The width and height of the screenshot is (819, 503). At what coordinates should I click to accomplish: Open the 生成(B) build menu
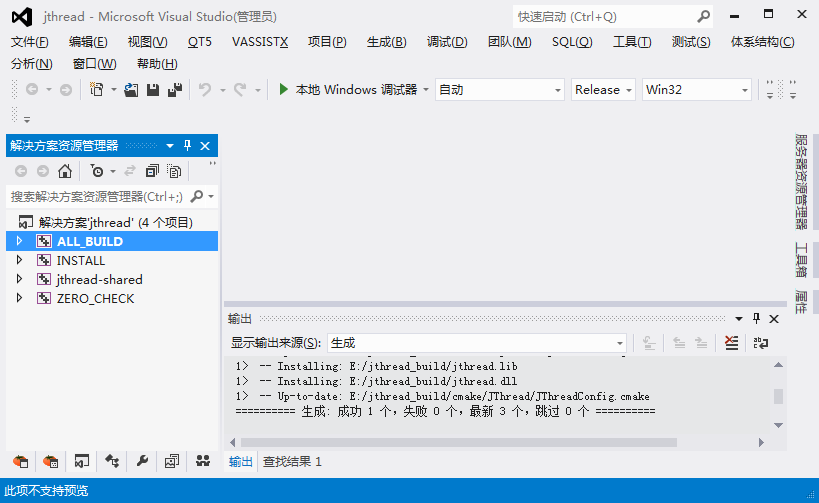tap(387, 42)
